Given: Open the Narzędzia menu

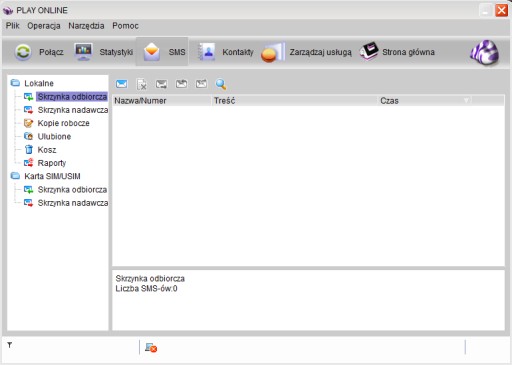Looking at the screenshot, I should click(x=86, y=26).
